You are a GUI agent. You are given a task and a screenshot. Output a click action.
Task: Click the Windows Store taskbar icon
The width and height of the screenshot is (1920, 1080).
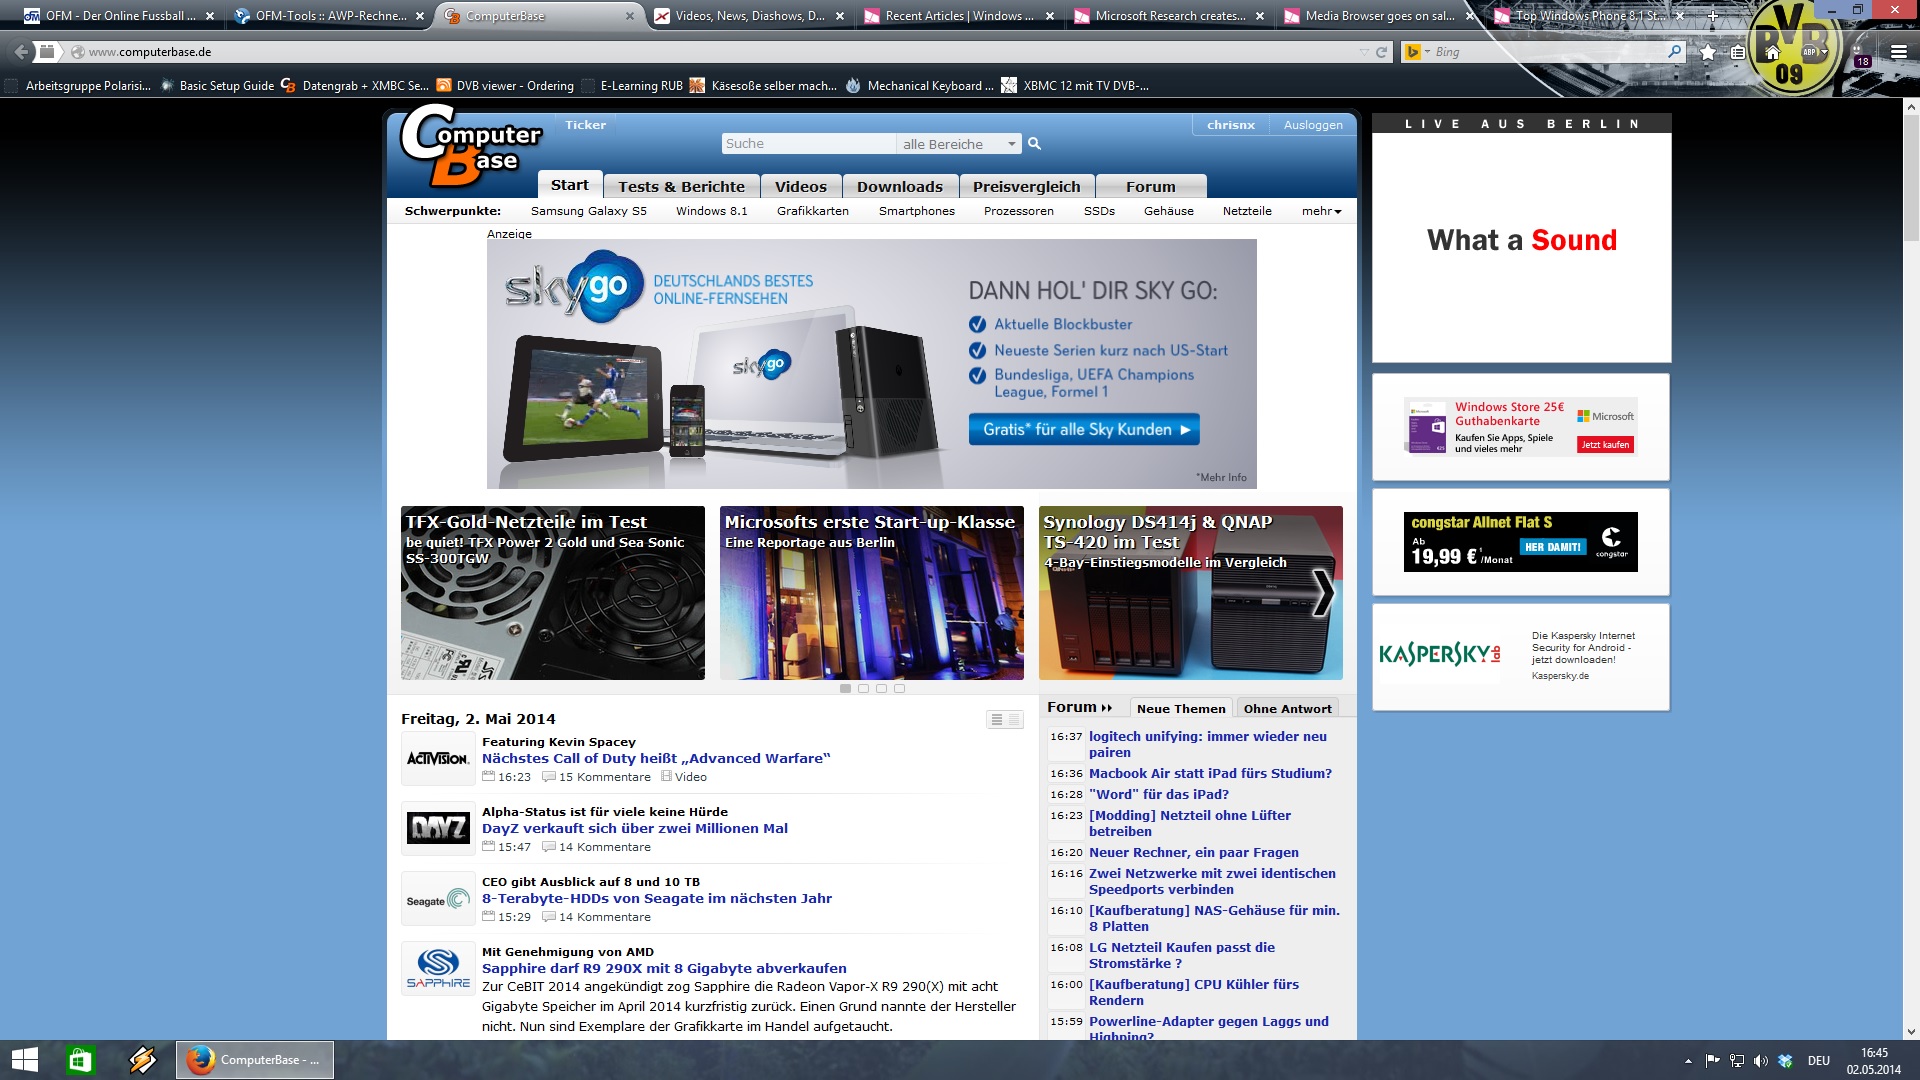(x=80, y=1060)
